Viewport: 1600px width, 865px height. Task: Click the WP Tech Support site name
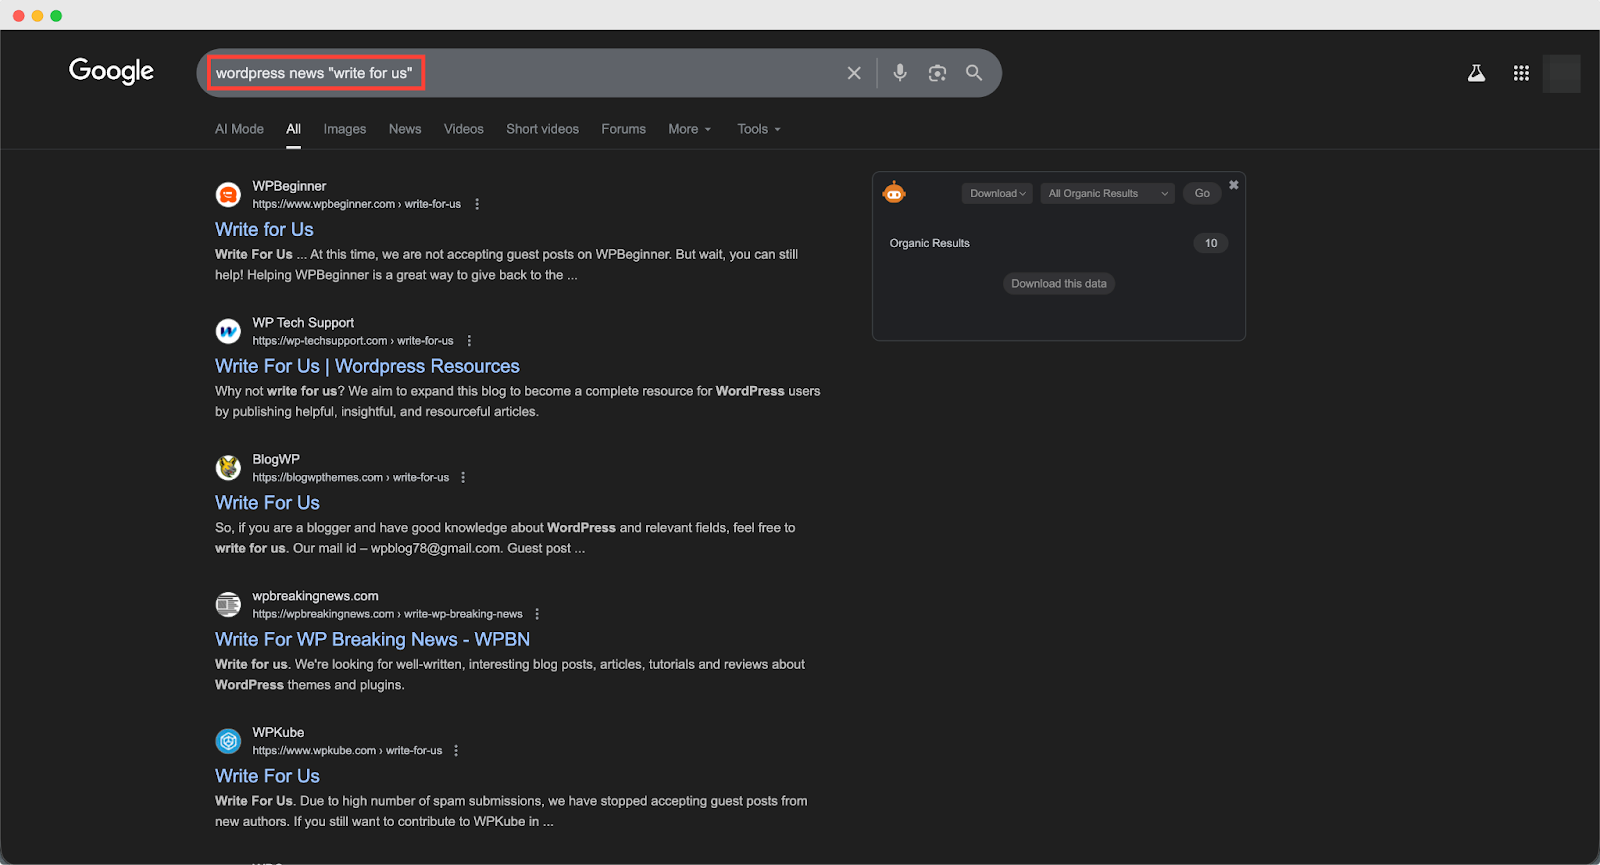tap(303, 322)
